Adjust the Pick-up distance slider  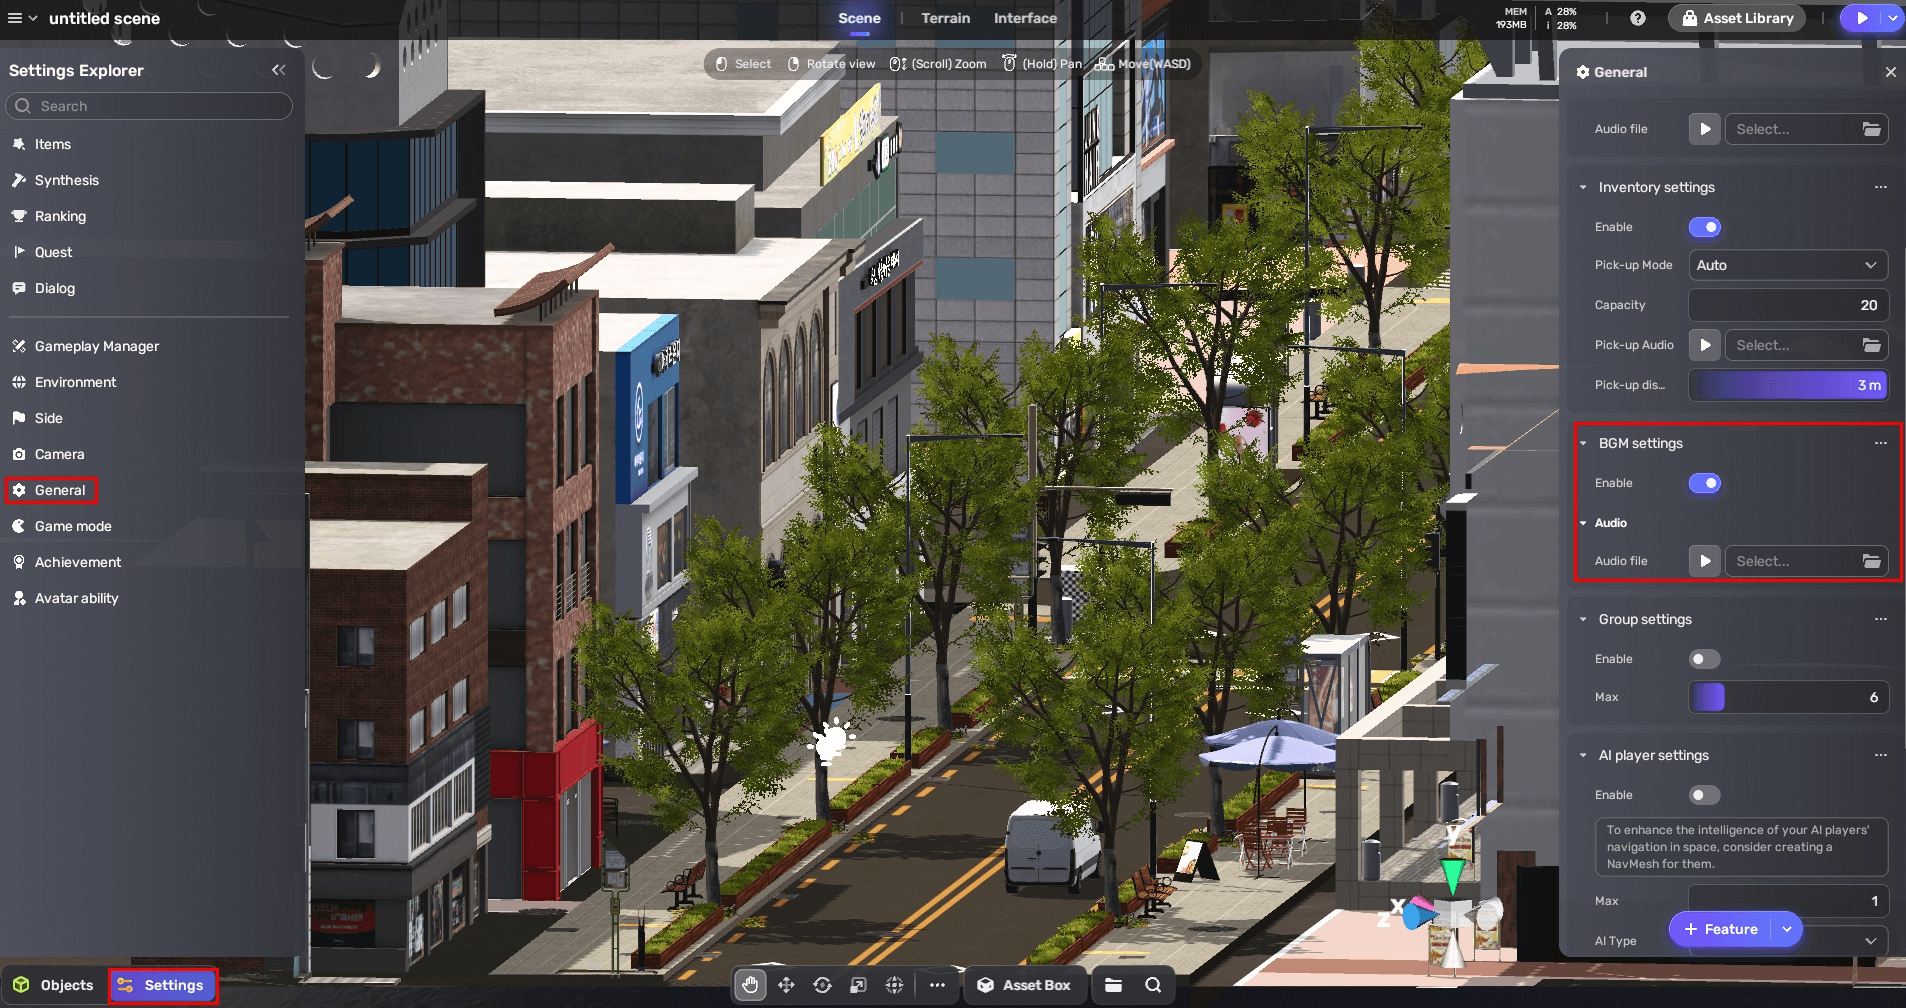click(1787, 385)
